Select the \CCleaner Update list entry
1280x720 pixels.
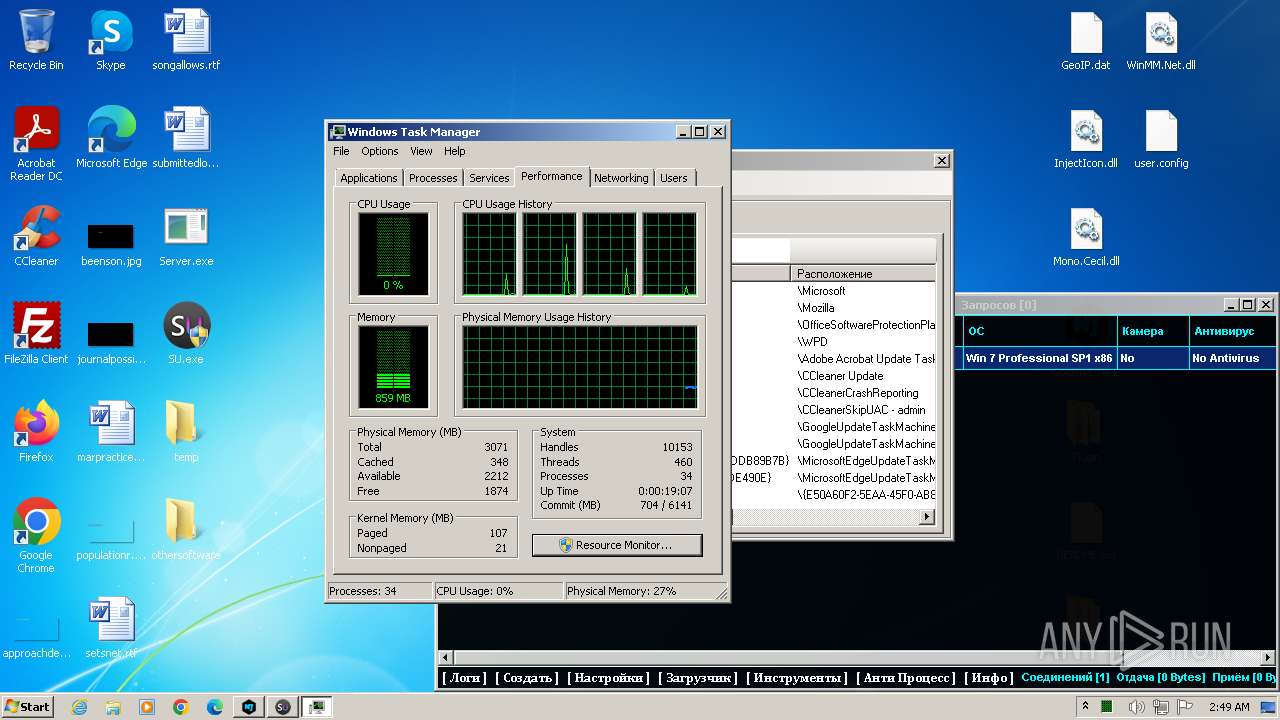(x=840, y=376)
